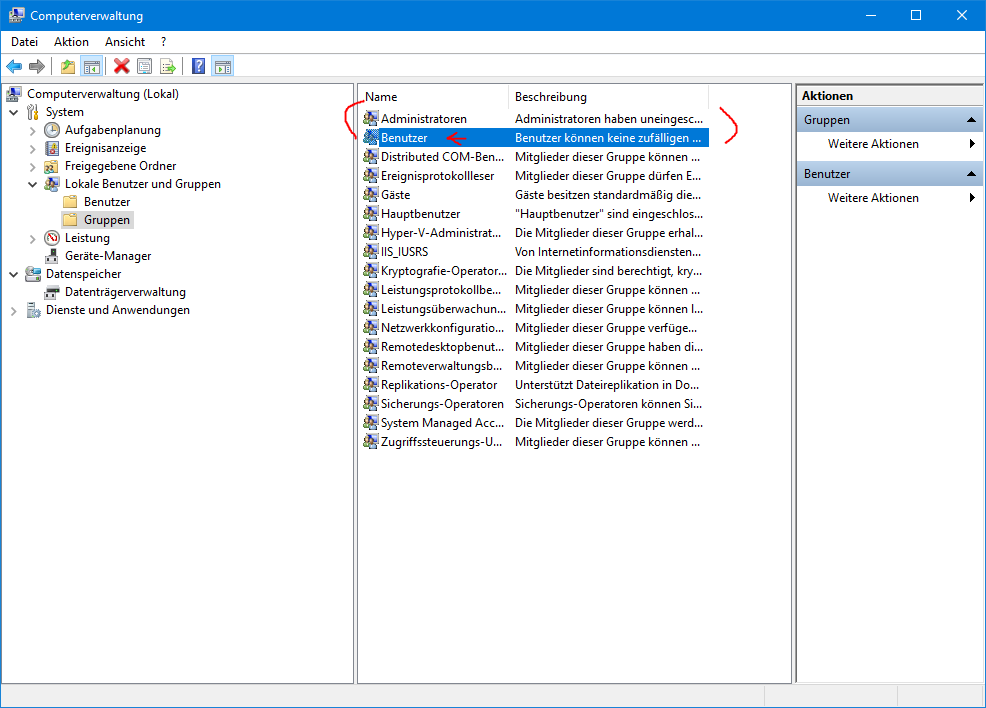Expand the Freigegebene Ordner node
Image resolution: width=986 pixels, height=708 pixels.
pyautogui.click(x=33, y=167)
